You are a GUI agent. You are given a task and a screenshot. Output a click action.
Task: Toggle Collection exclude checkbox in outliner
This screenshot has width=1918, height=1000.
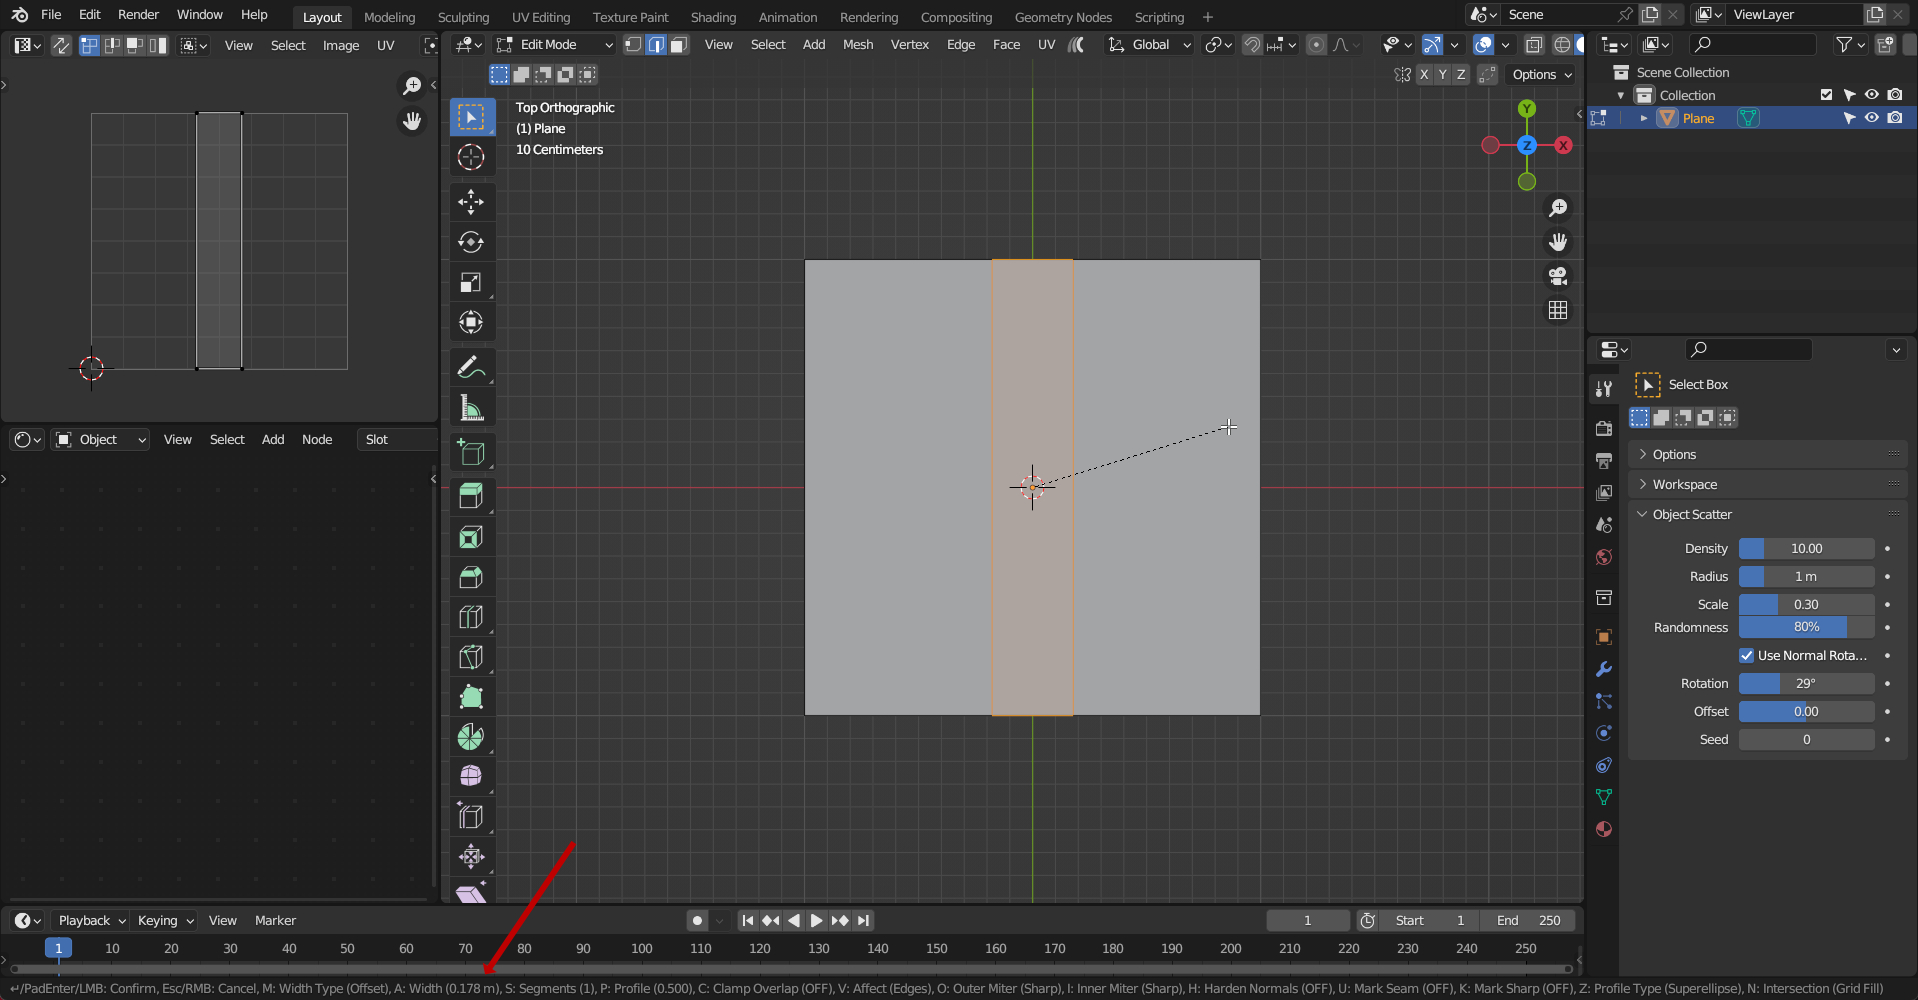point(1827,95)
